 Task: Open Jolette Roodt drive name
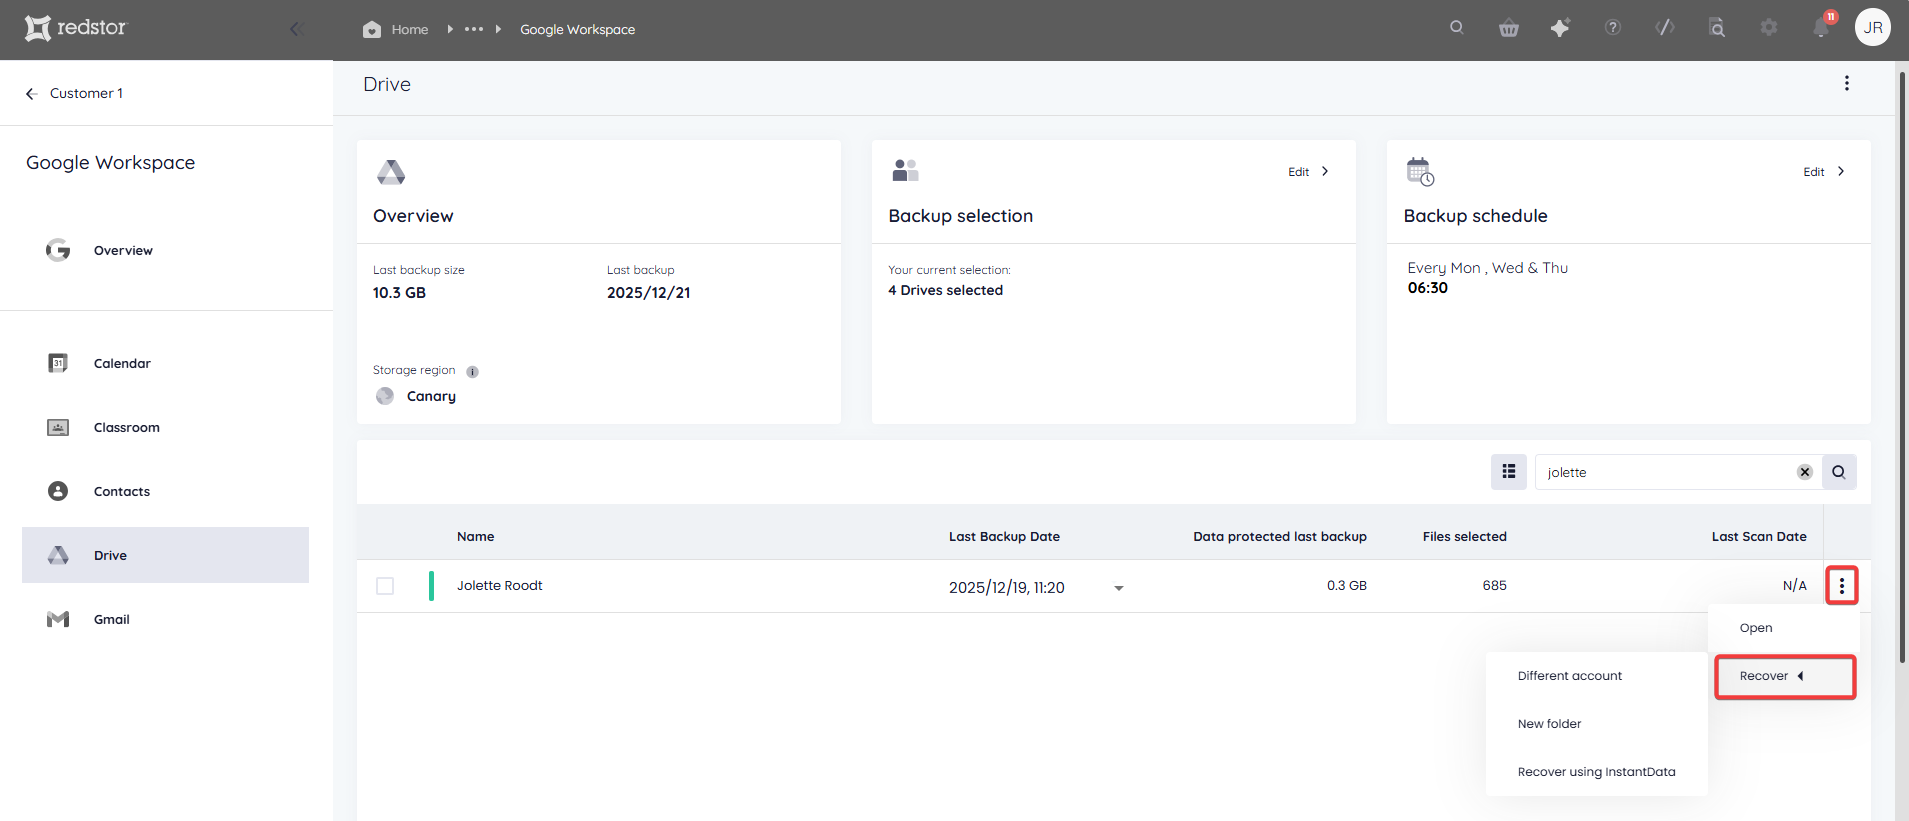coord(499,586)
